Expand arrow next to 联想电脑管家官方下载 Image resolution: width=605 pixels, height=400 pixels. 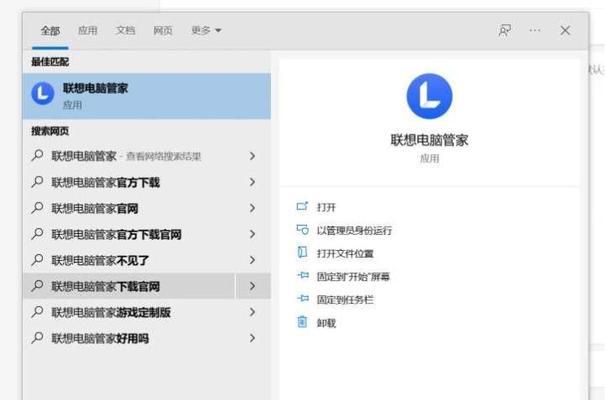point(252,182)
